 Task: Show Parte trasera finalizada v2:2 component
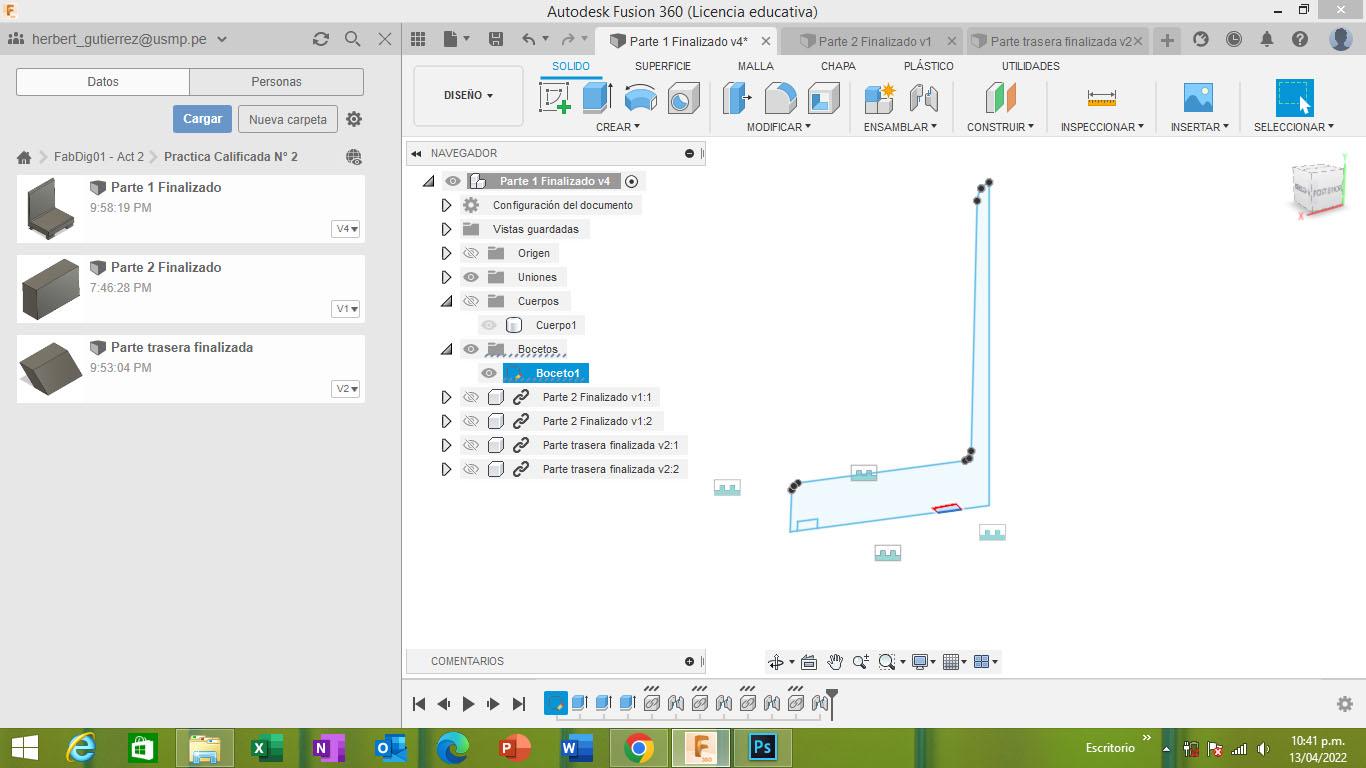coord(471,469)
